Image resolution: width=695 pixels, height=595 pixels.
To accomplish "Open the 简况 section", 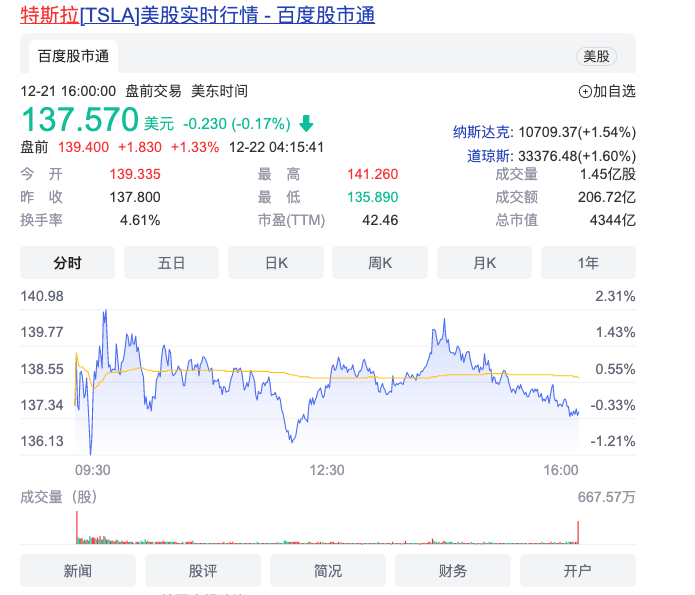I will pyautogui.click(x=328, y=571).
